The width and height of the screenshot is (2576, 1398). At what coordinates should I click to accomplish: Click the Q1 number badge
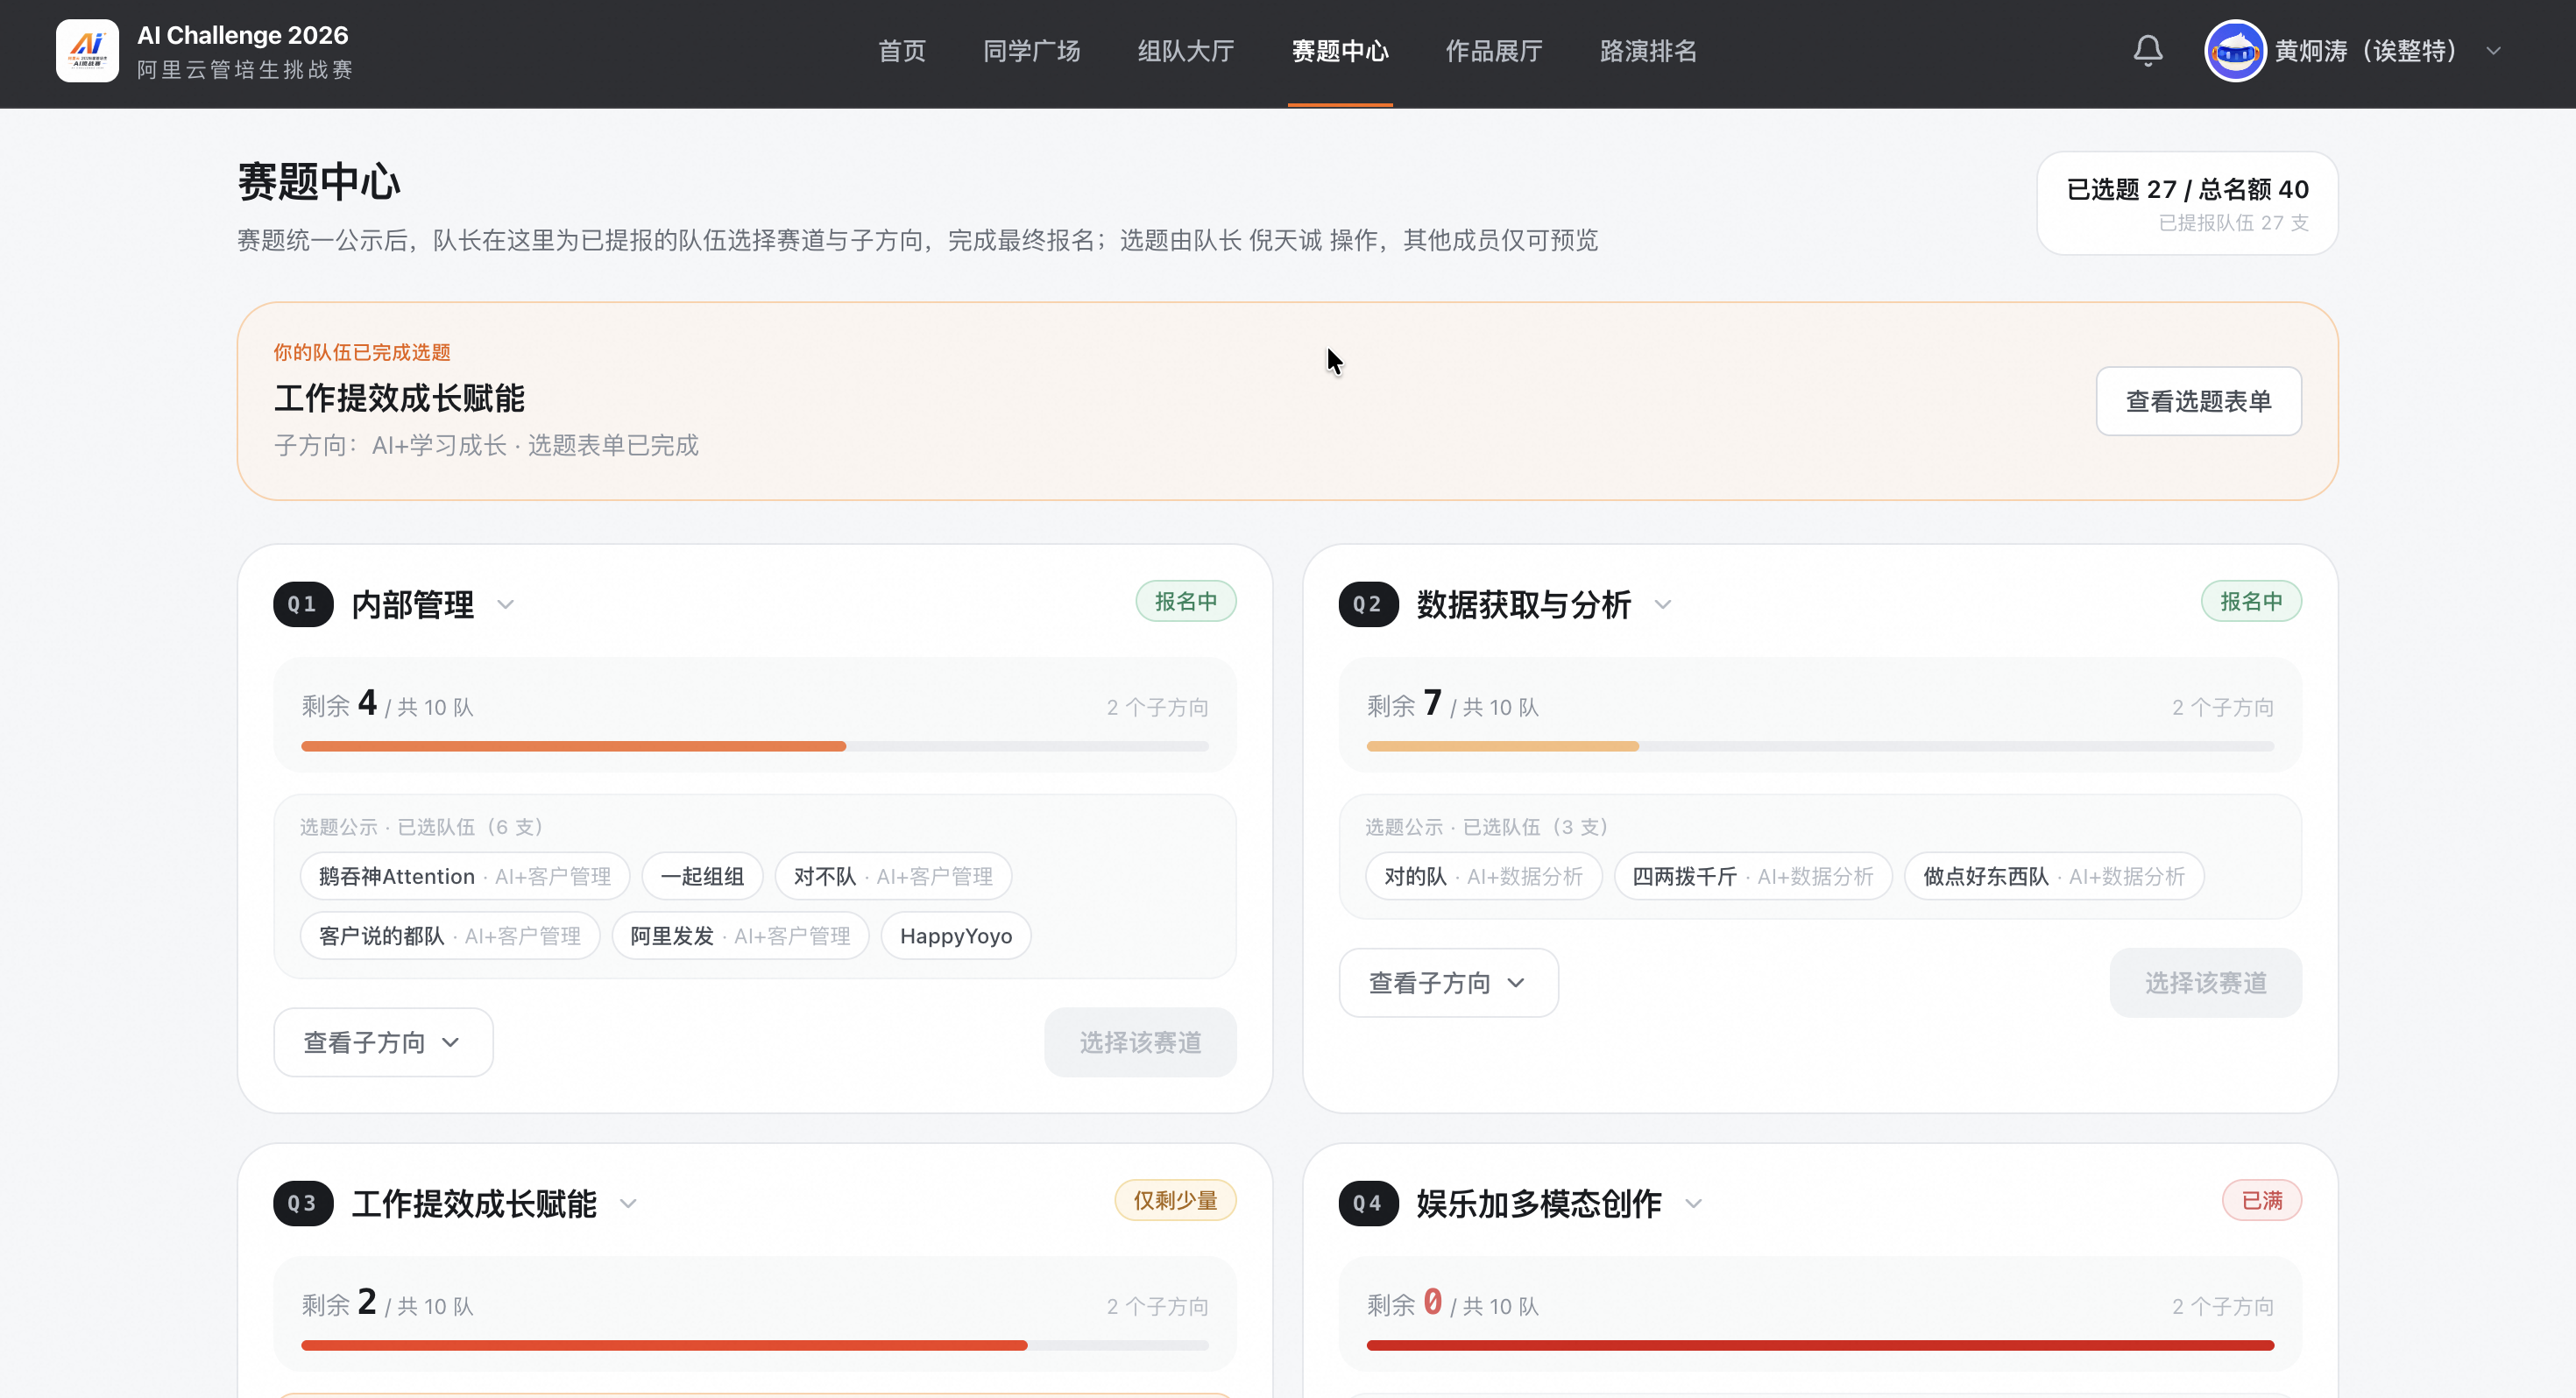[x=303, y=605]
